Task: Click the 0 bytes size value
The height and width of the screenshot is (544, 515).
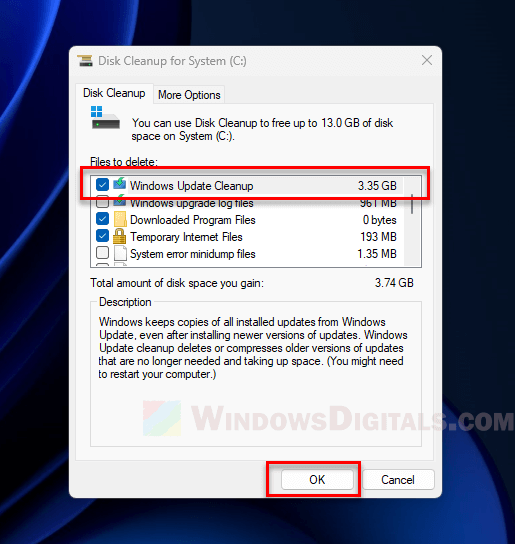Action: [380, 220]
